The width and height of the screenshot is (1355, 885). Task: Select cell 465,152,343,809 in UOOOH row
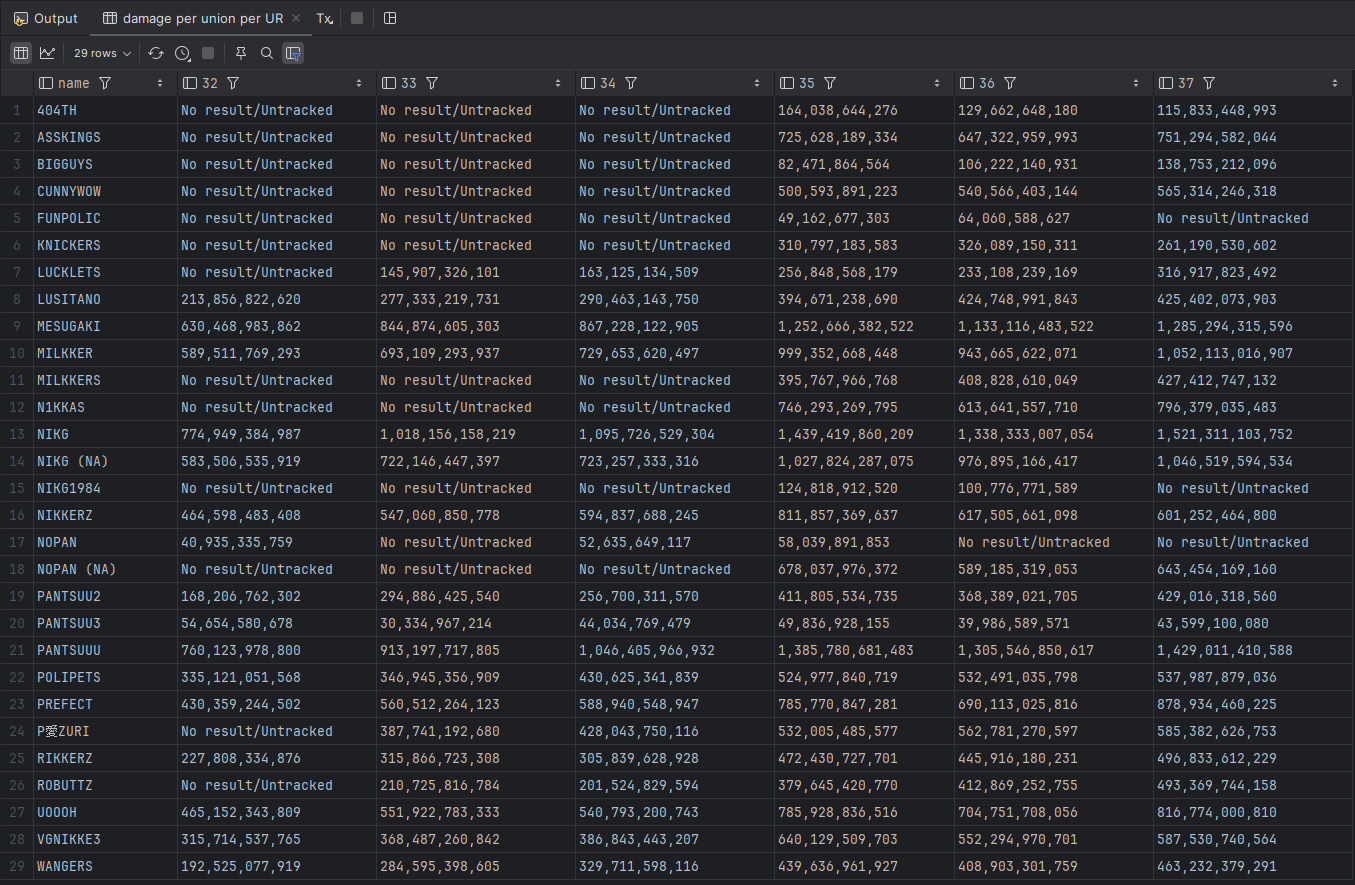click(277, 812)
